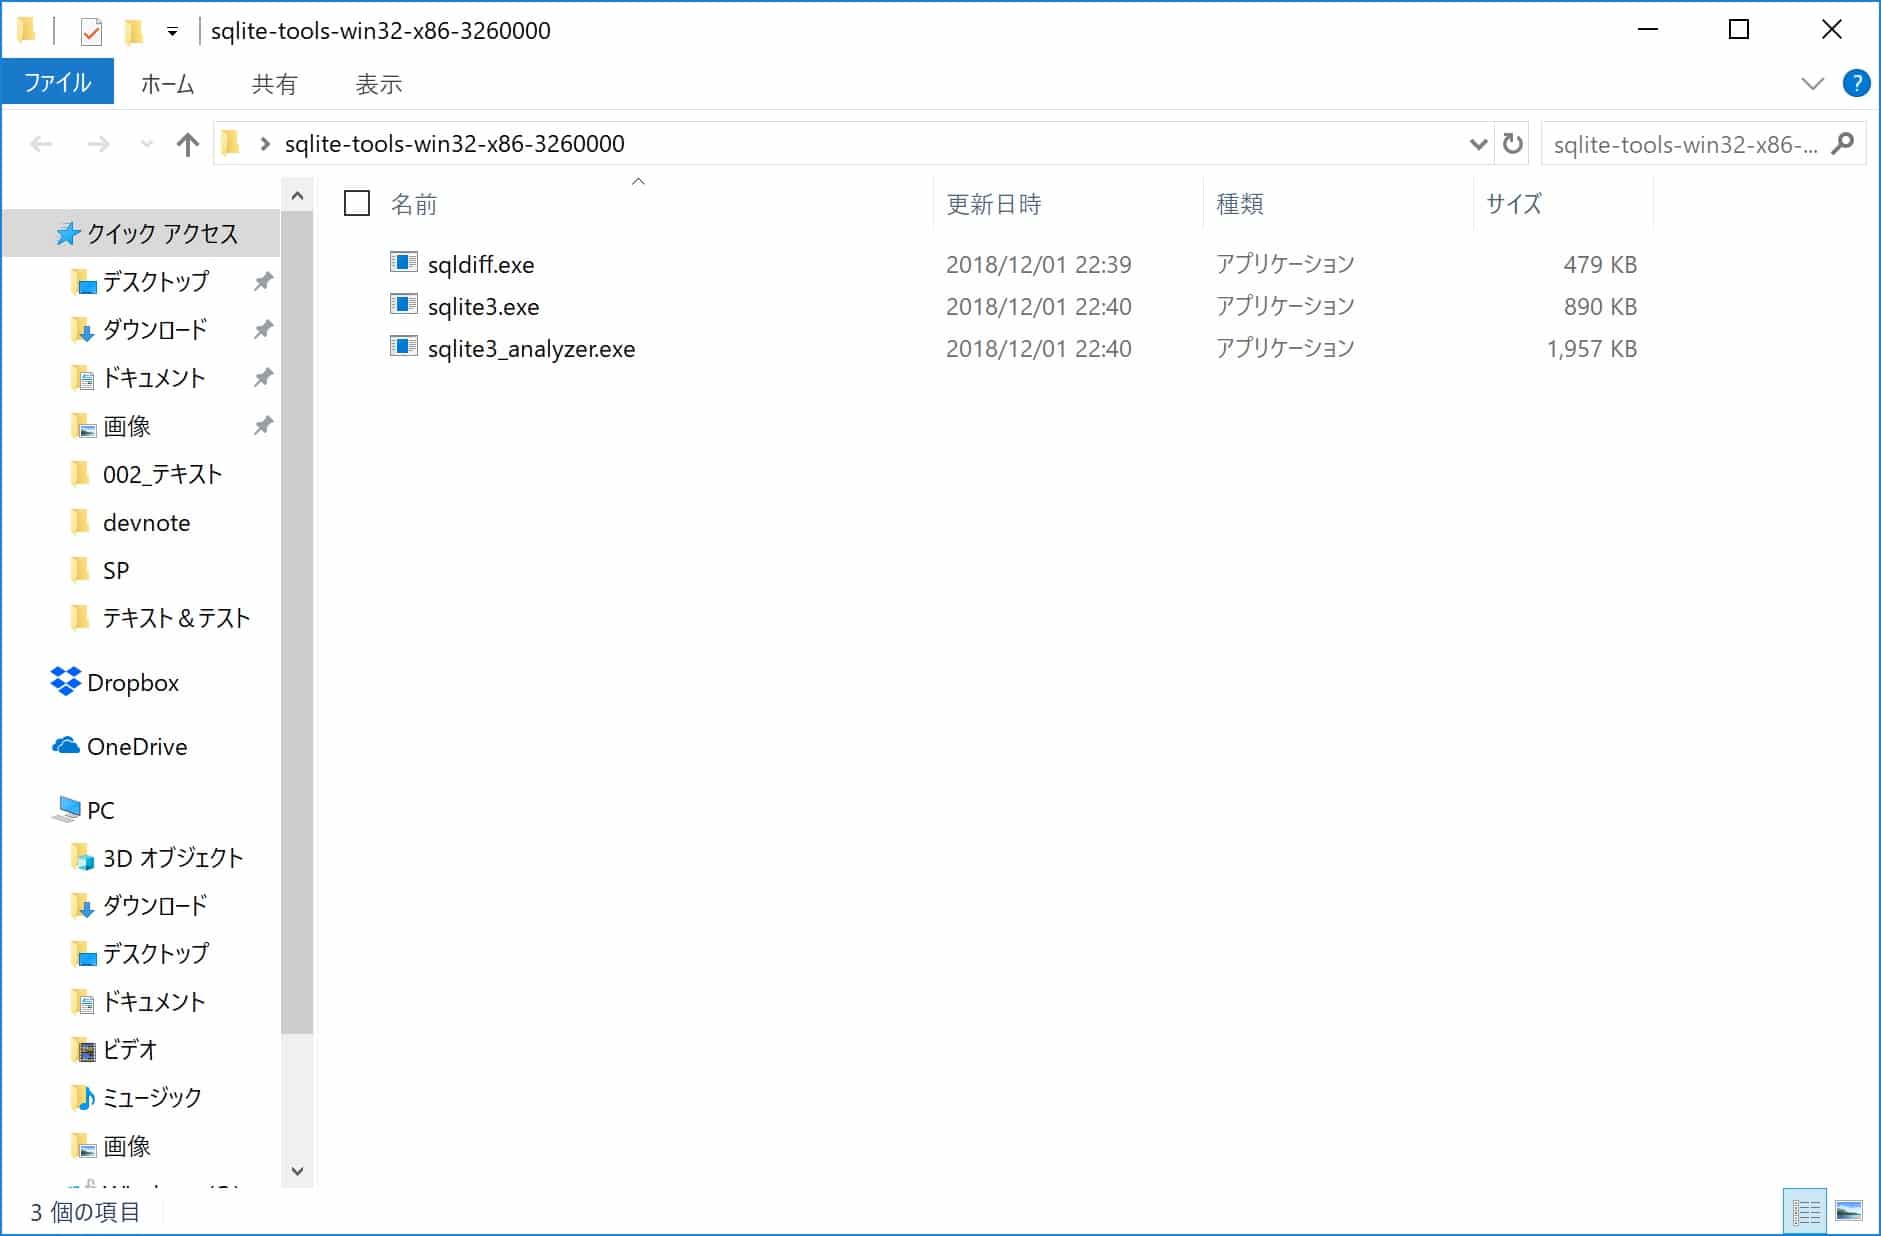This screenshot has height=1236, width=1881.
Task: Collapse the ribbon with the chevron arrow
Action: pyautogui.click(x=1811, y=82)
